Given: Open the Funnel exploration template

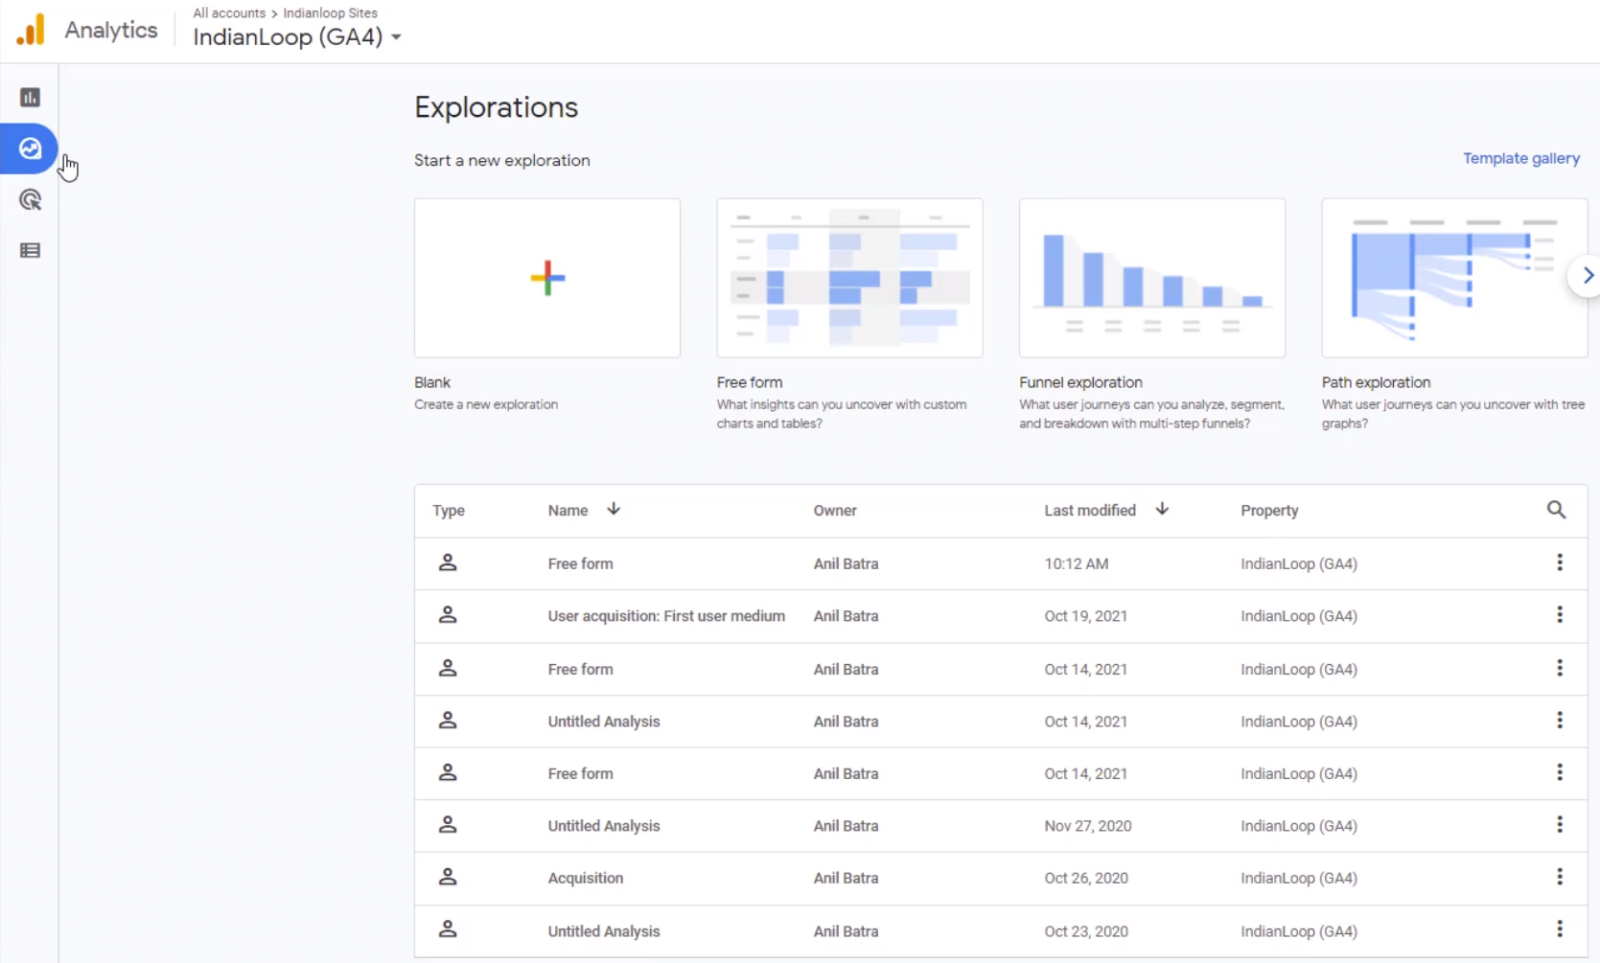Looking at the screenshot, I should [1151, 278].
